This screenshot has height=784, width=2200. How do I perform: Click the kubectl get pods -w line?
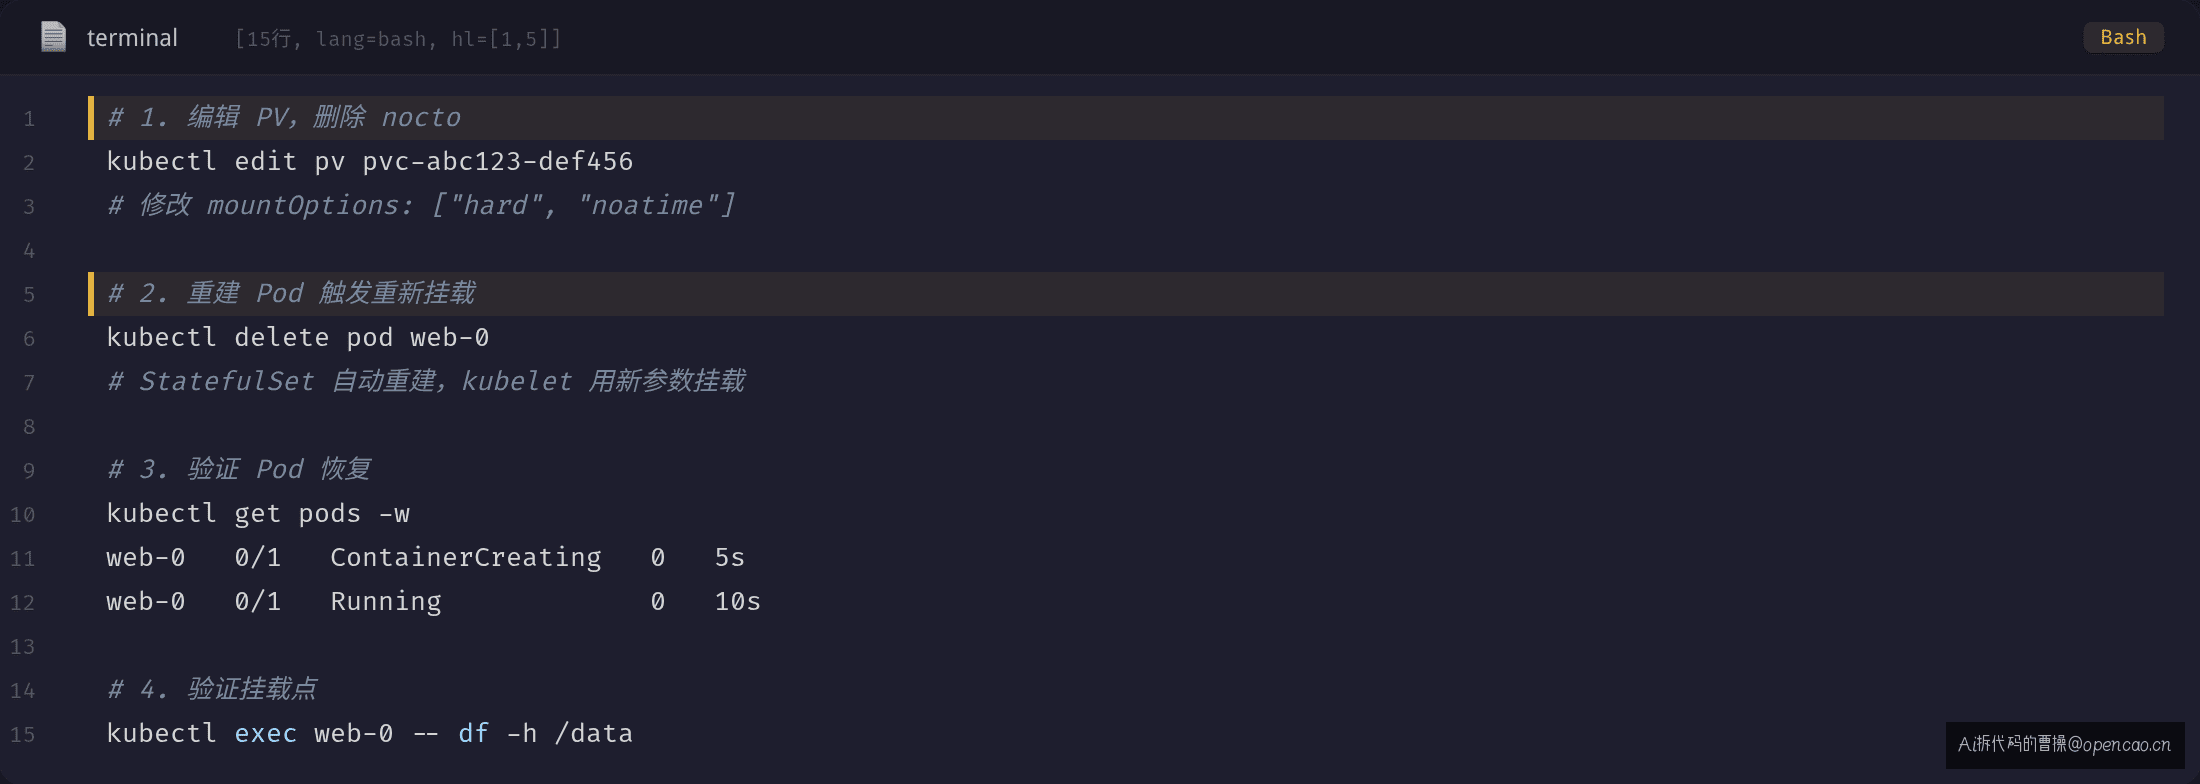(x=258, y=514)
